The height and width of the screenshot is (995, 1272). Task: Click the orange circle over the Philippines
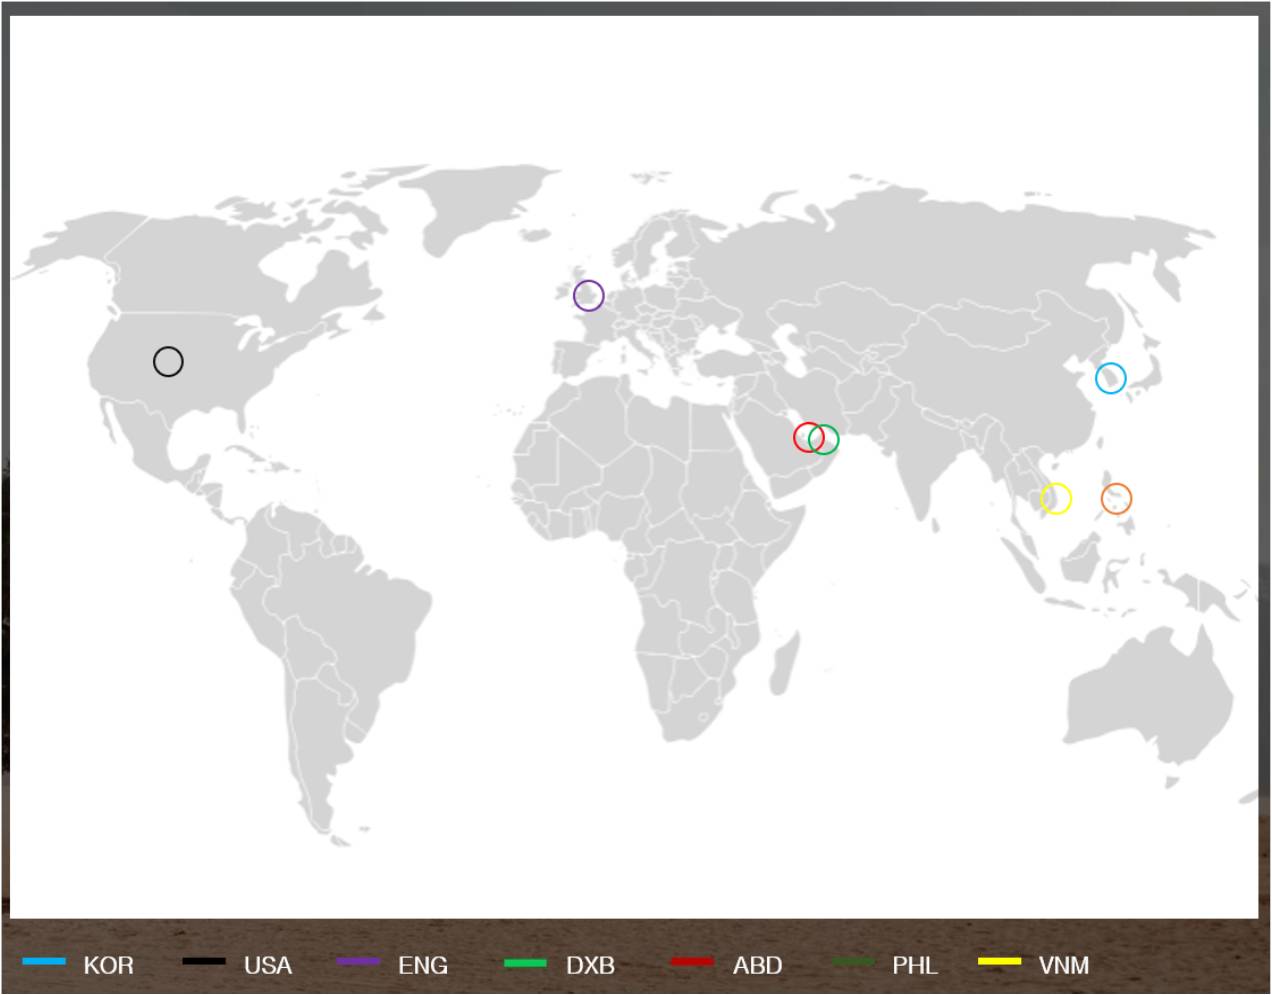[1116, 498]
